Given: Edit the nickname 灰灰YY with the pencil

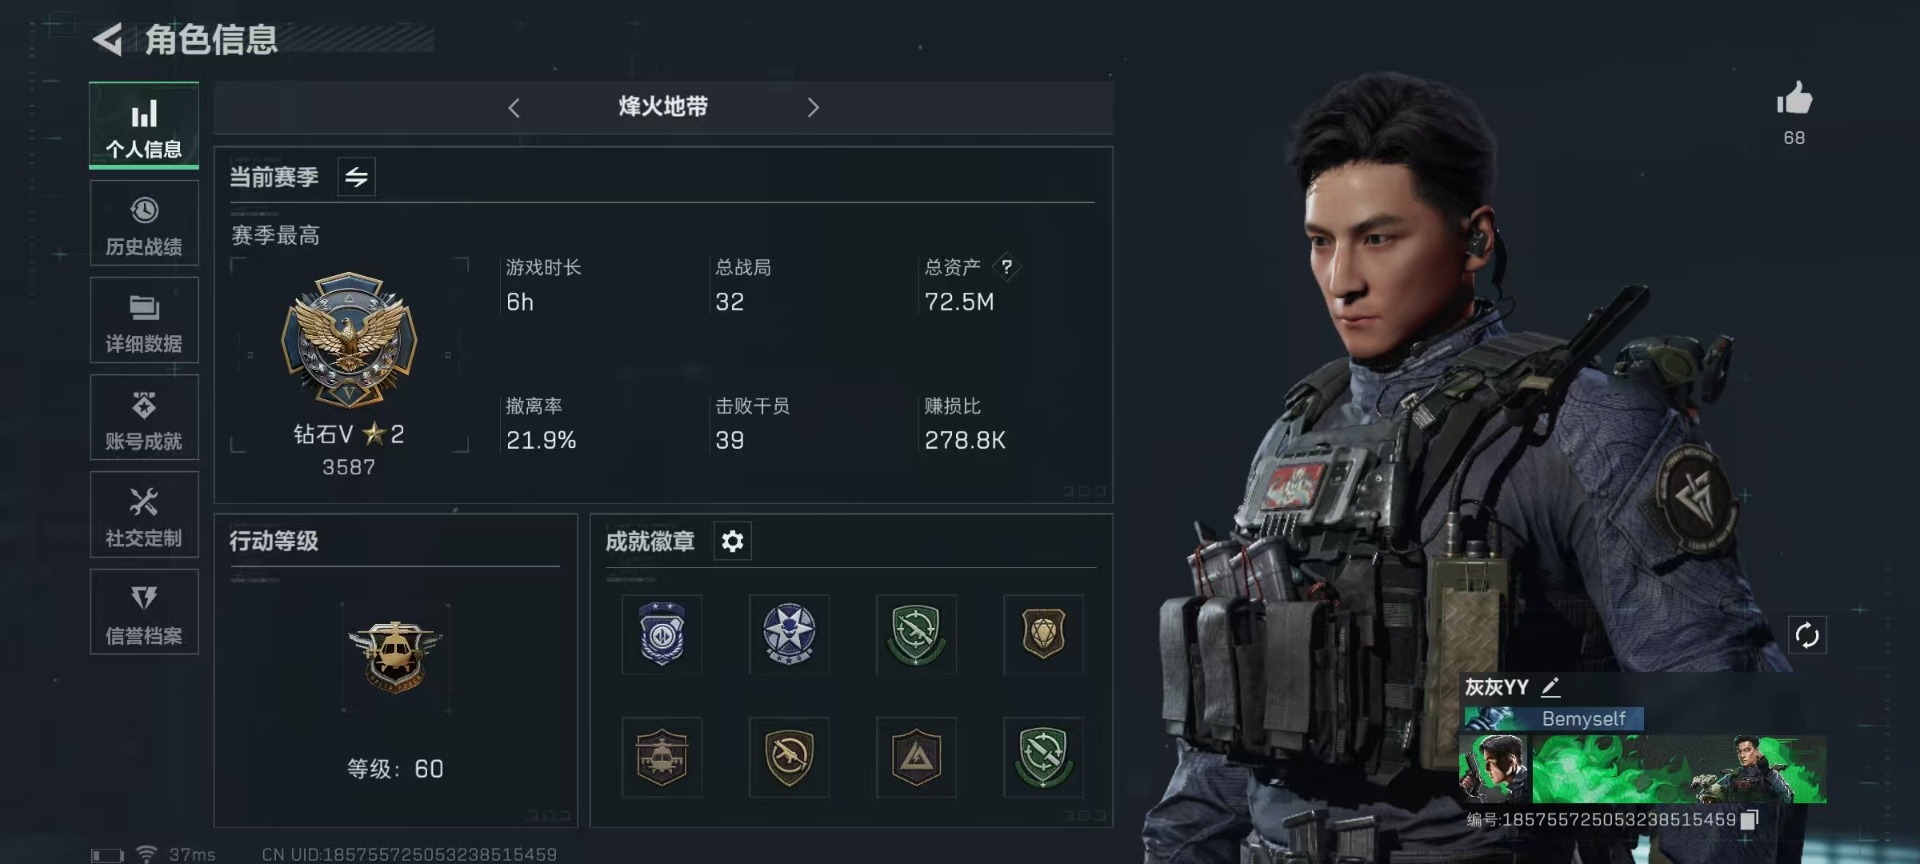Looking at the screenshot, I should pos(1551,687).
